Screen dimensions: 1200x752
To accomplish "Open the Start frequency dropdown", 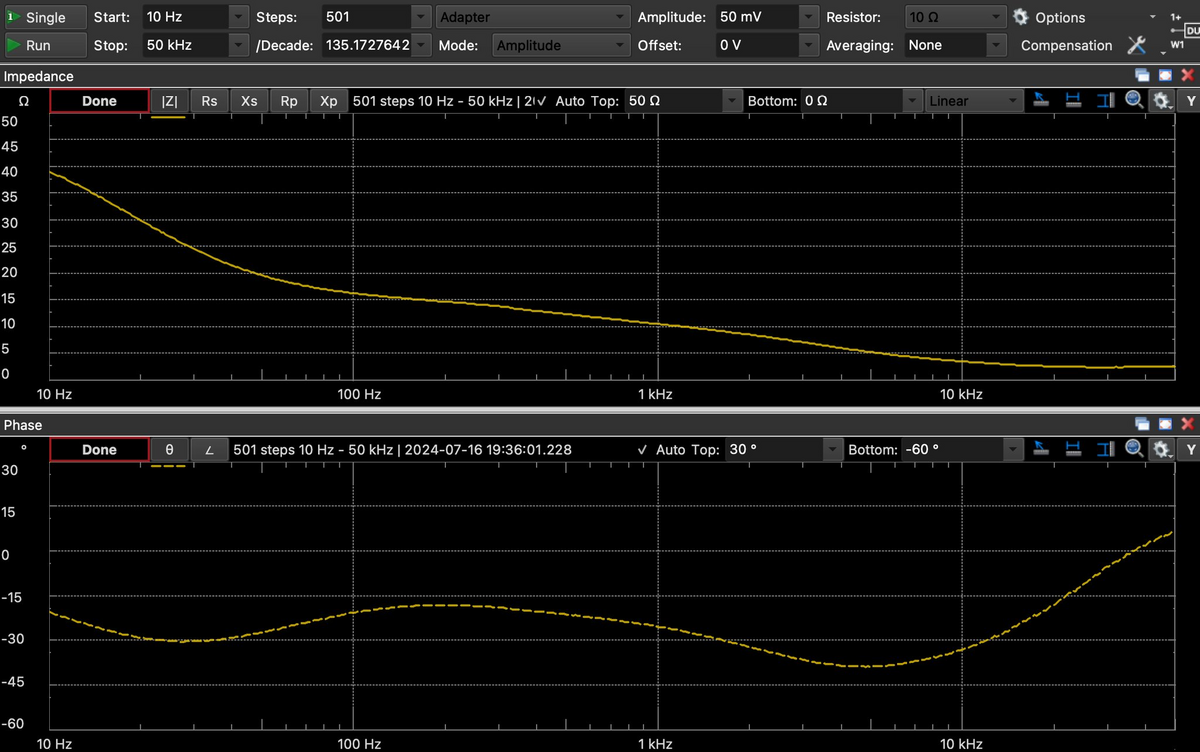I will click(x=238, y=17).
